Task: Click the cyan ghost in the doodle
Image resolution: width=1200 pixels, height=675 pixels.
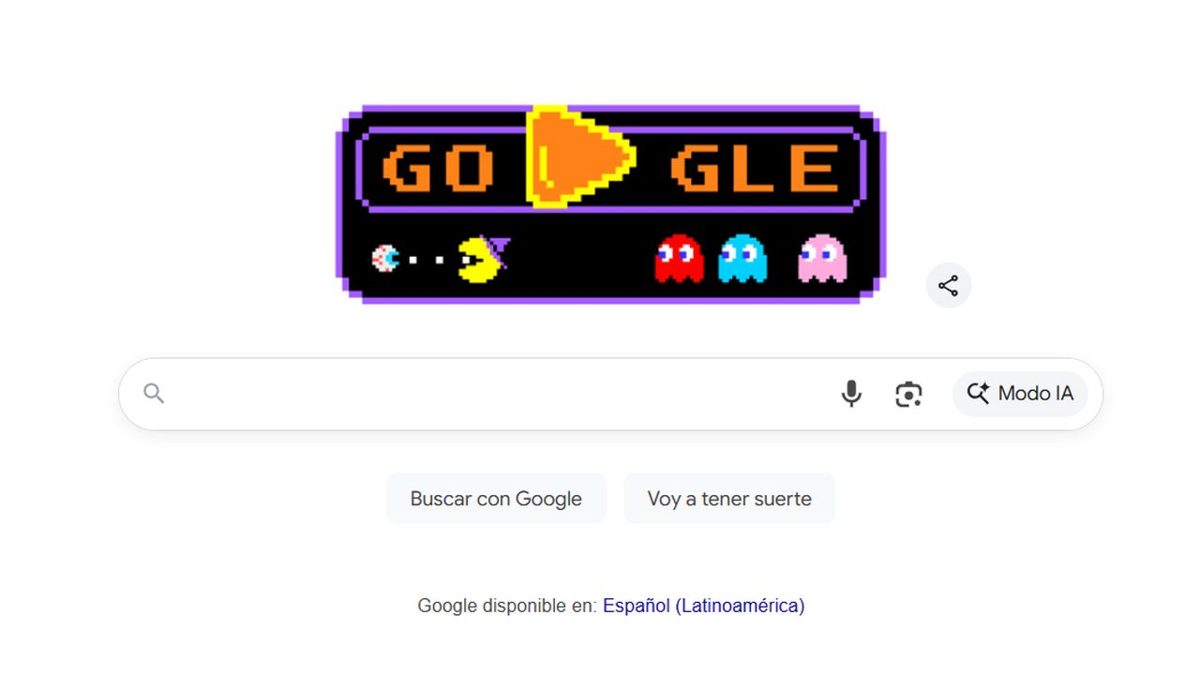Action: [x=742, y=259]
